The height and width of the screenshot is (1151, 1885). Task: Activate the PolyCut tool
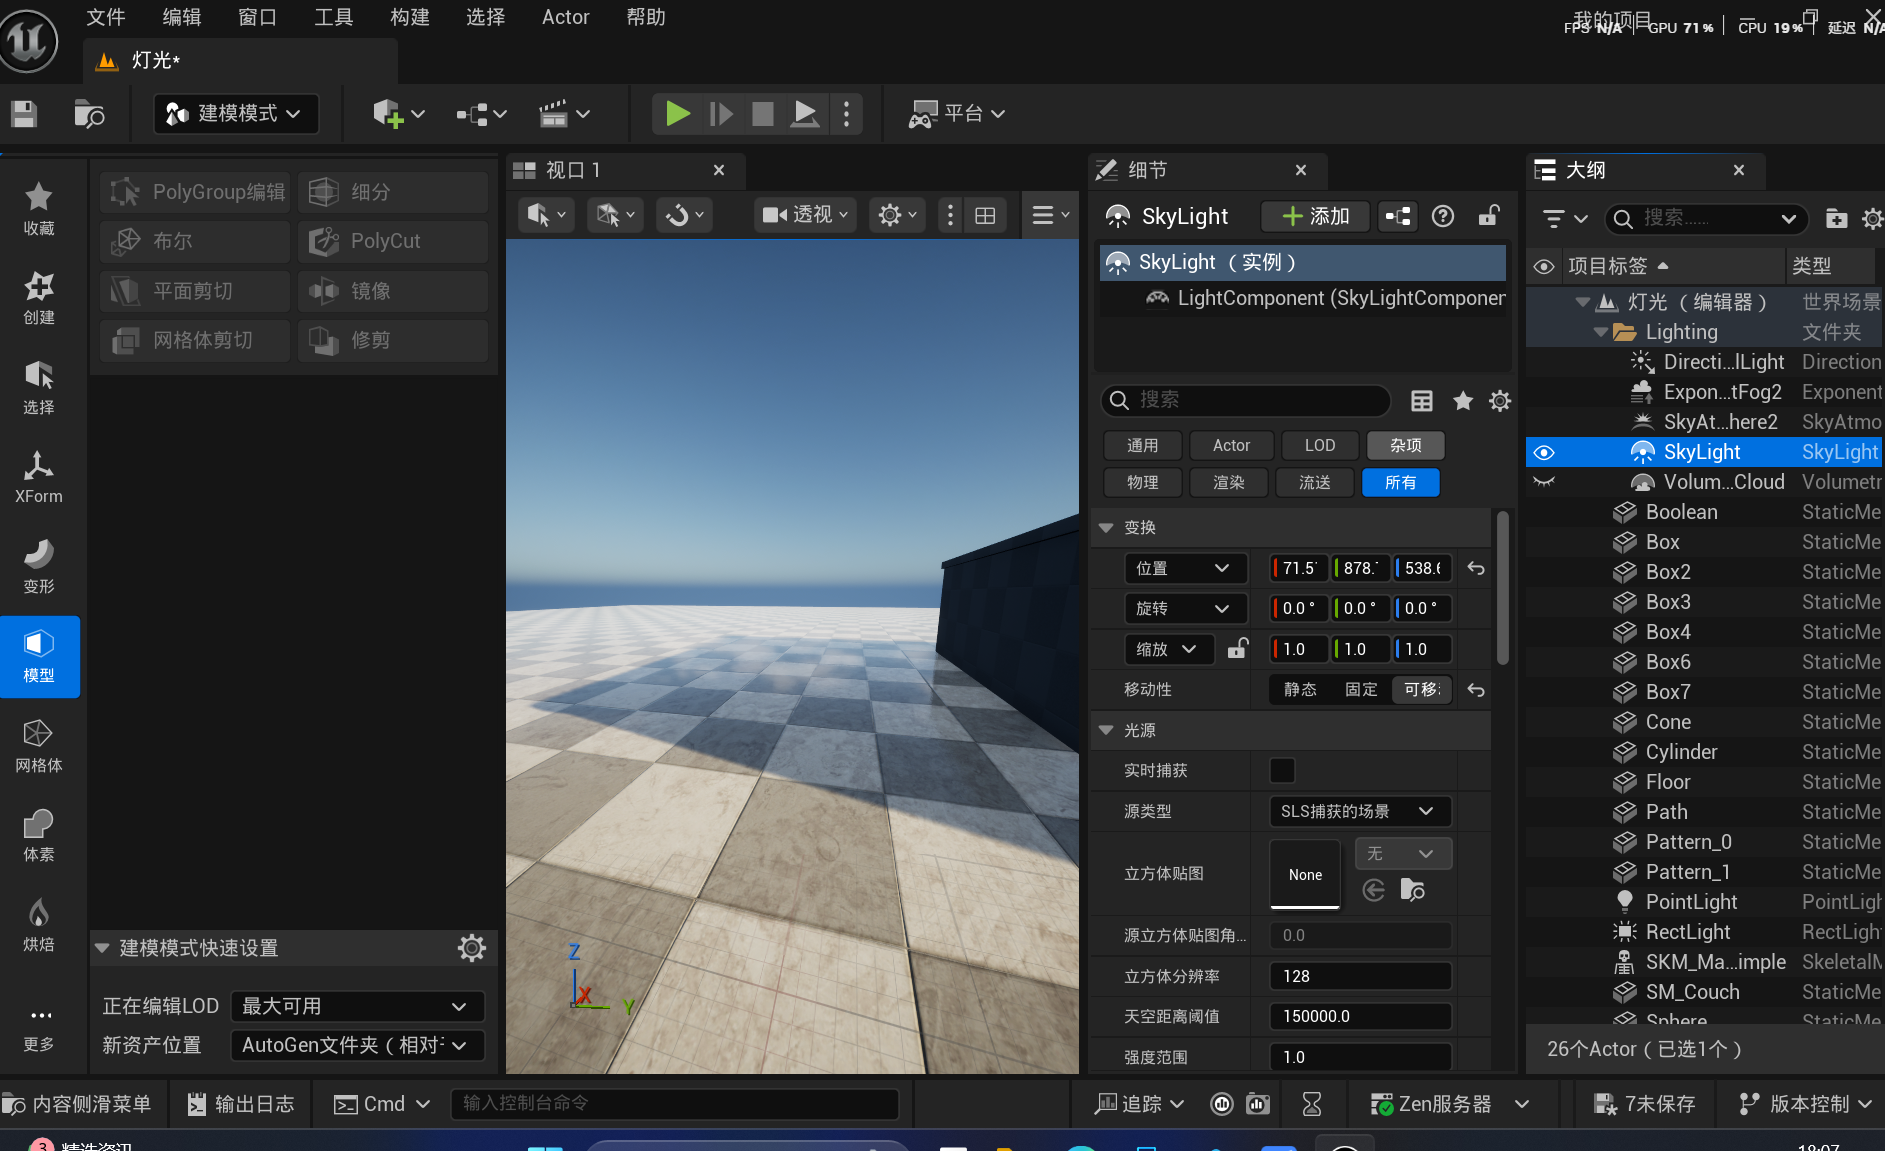click(392, 241)
